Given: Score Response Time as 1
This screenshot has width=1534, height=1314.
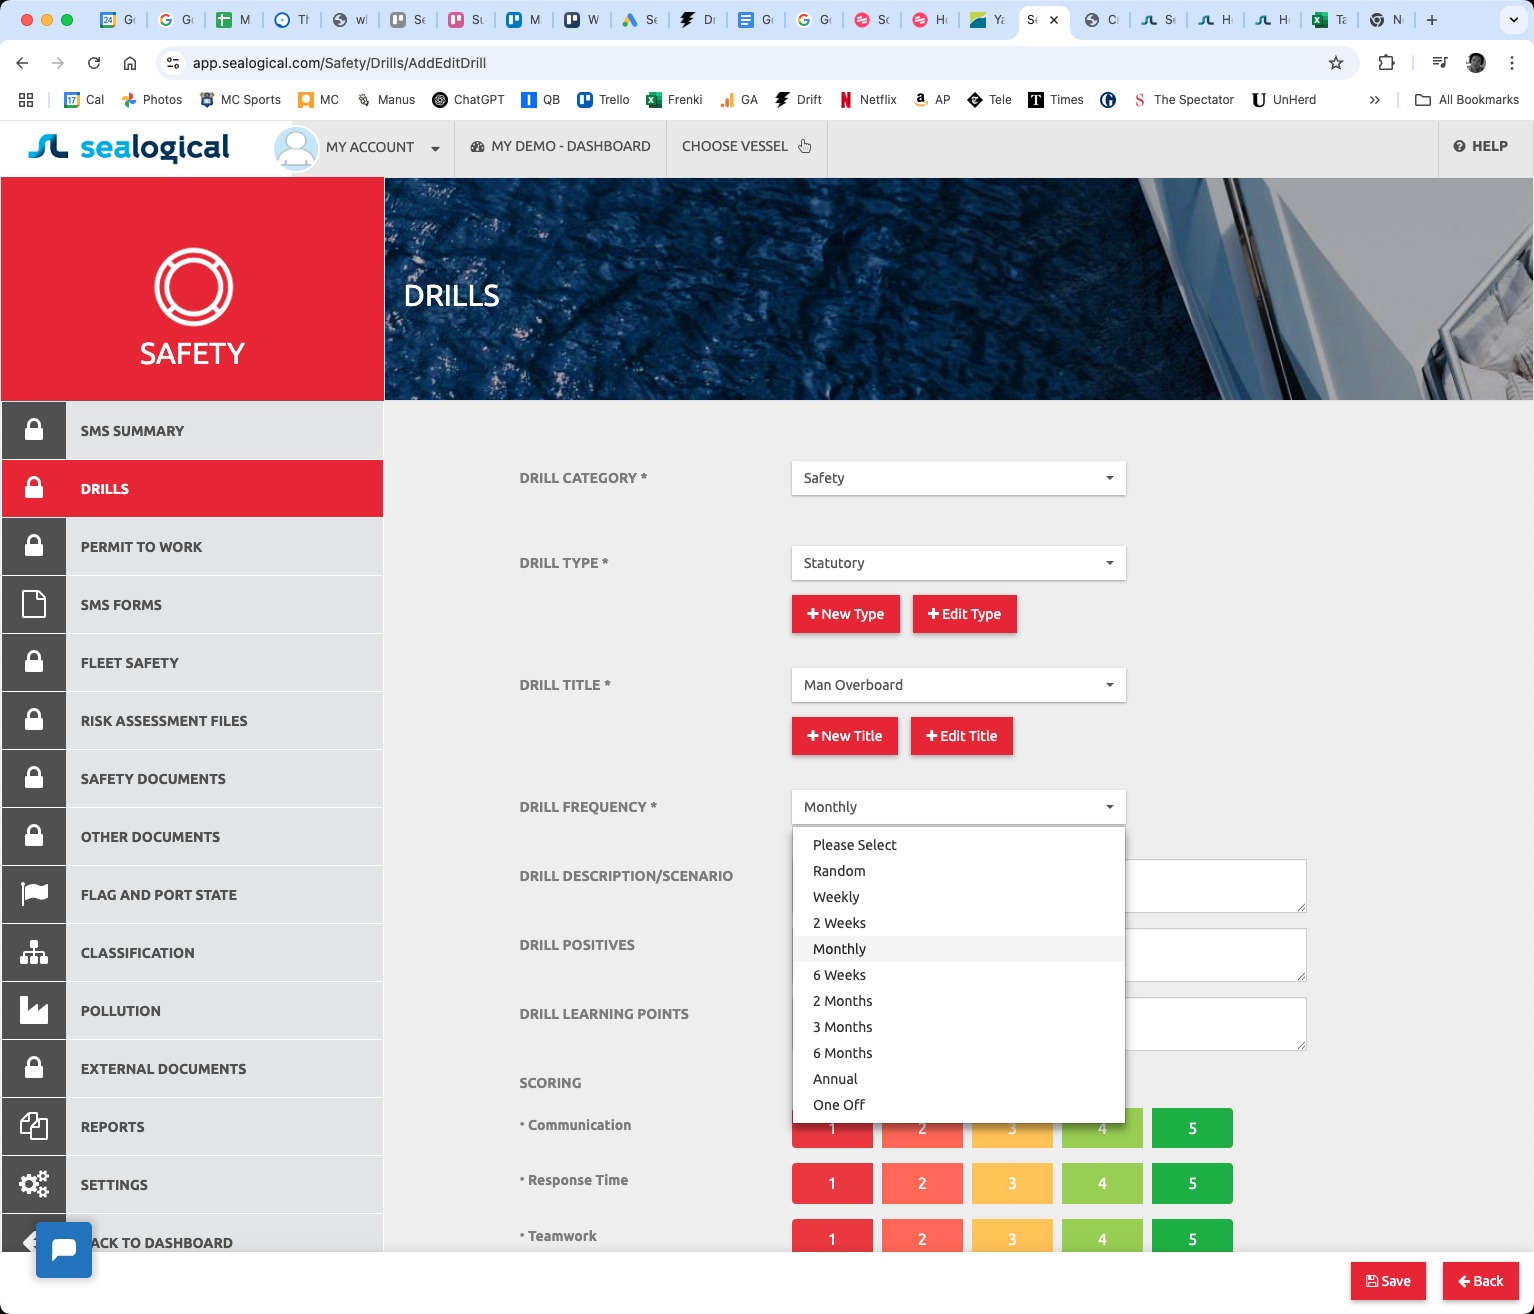Looking at the screenshot, I should (x=832, y=1183).
